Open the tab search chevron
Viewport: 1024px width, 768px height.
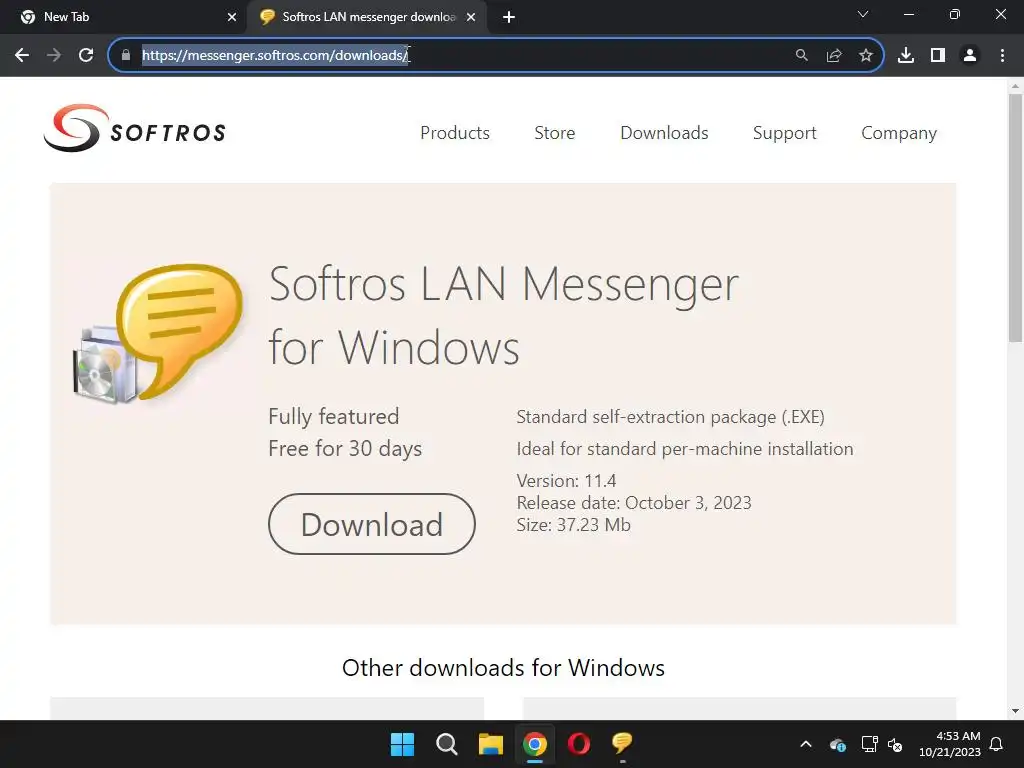[863, 14]
